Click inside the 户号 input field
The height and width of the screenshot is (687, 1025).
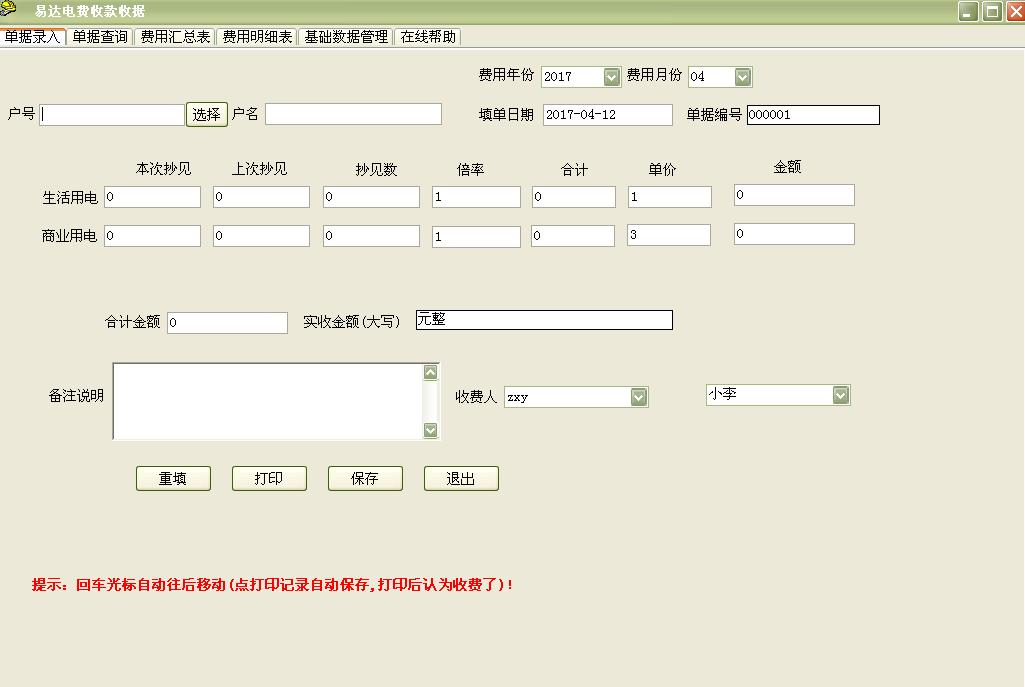click(110, 113)
